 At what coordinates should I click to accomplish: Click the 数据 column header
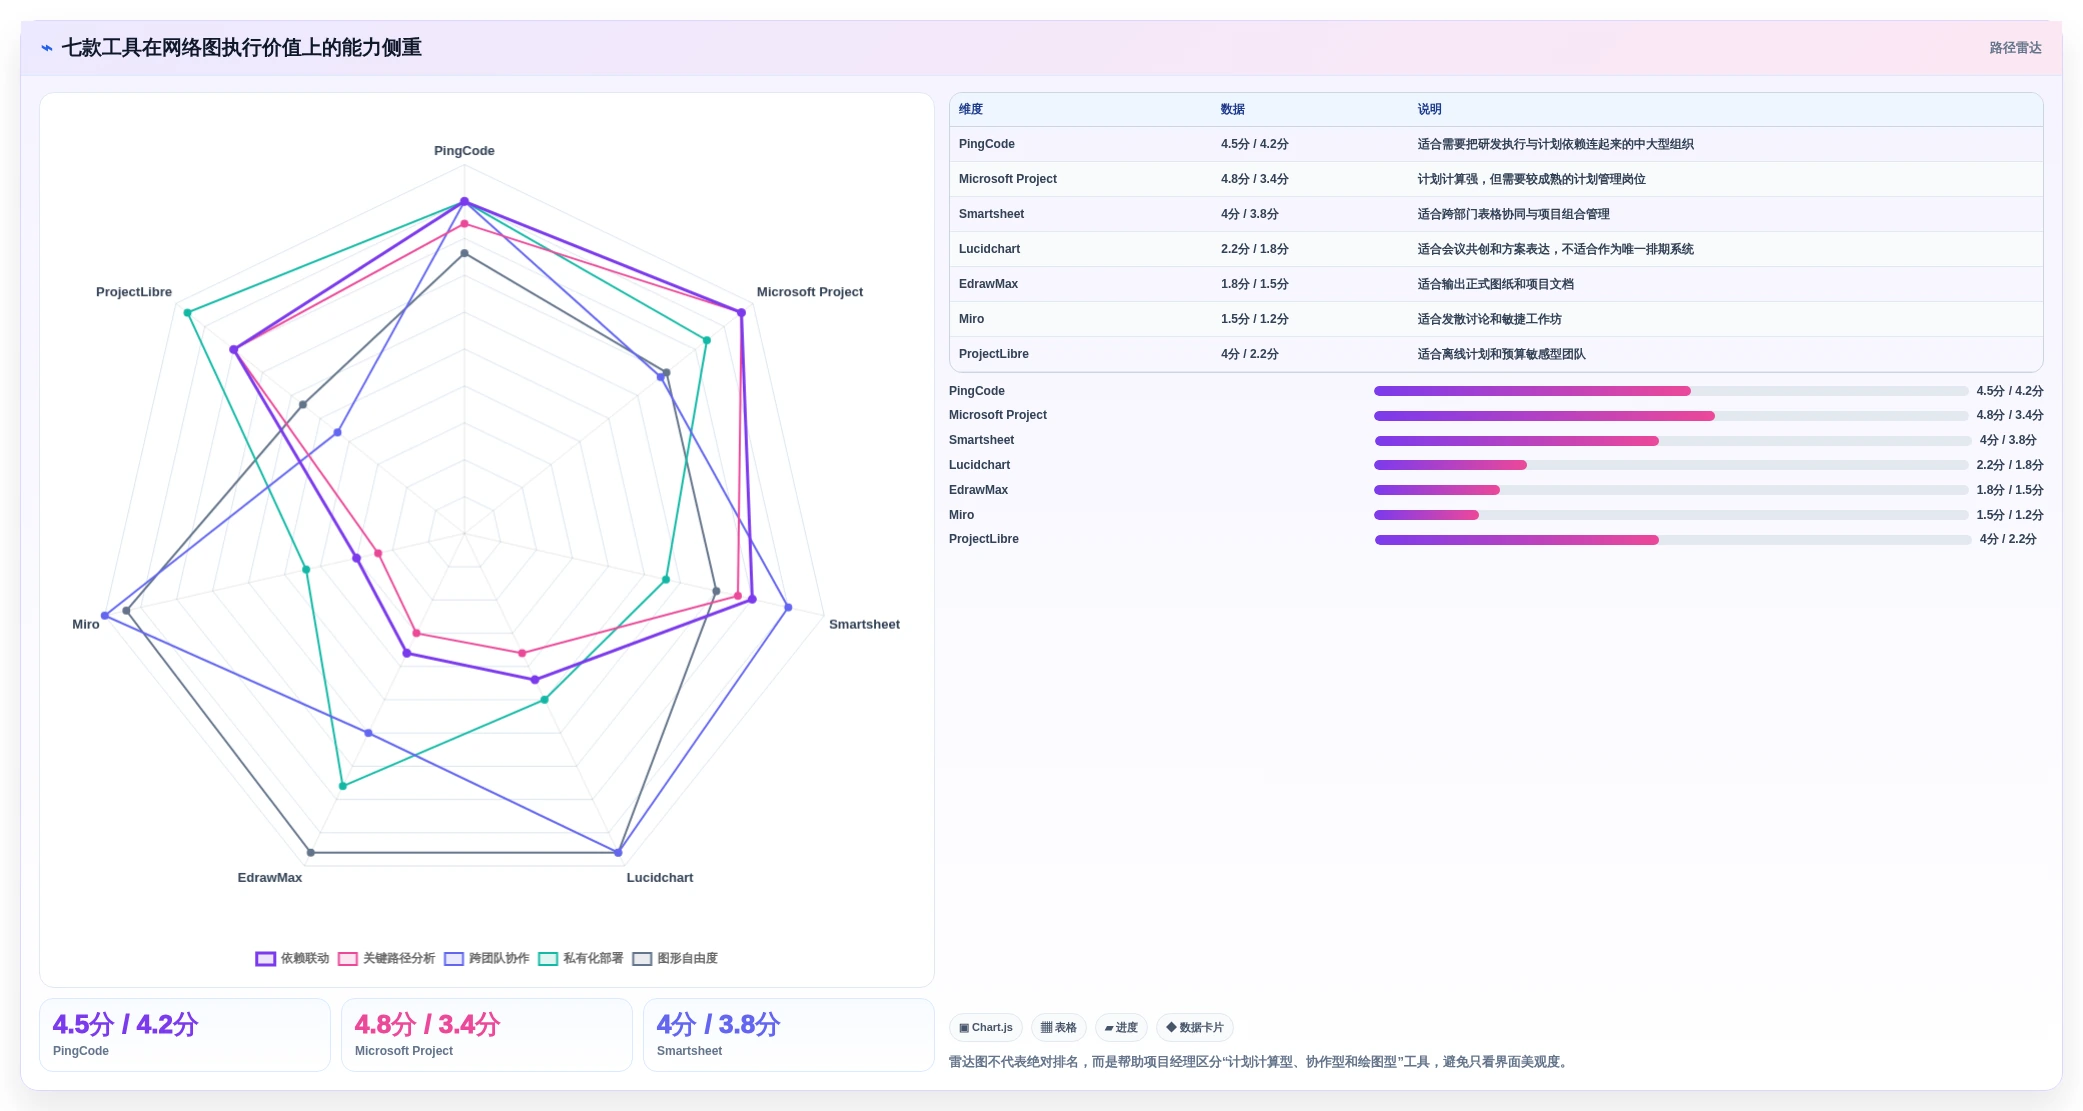1233,109
